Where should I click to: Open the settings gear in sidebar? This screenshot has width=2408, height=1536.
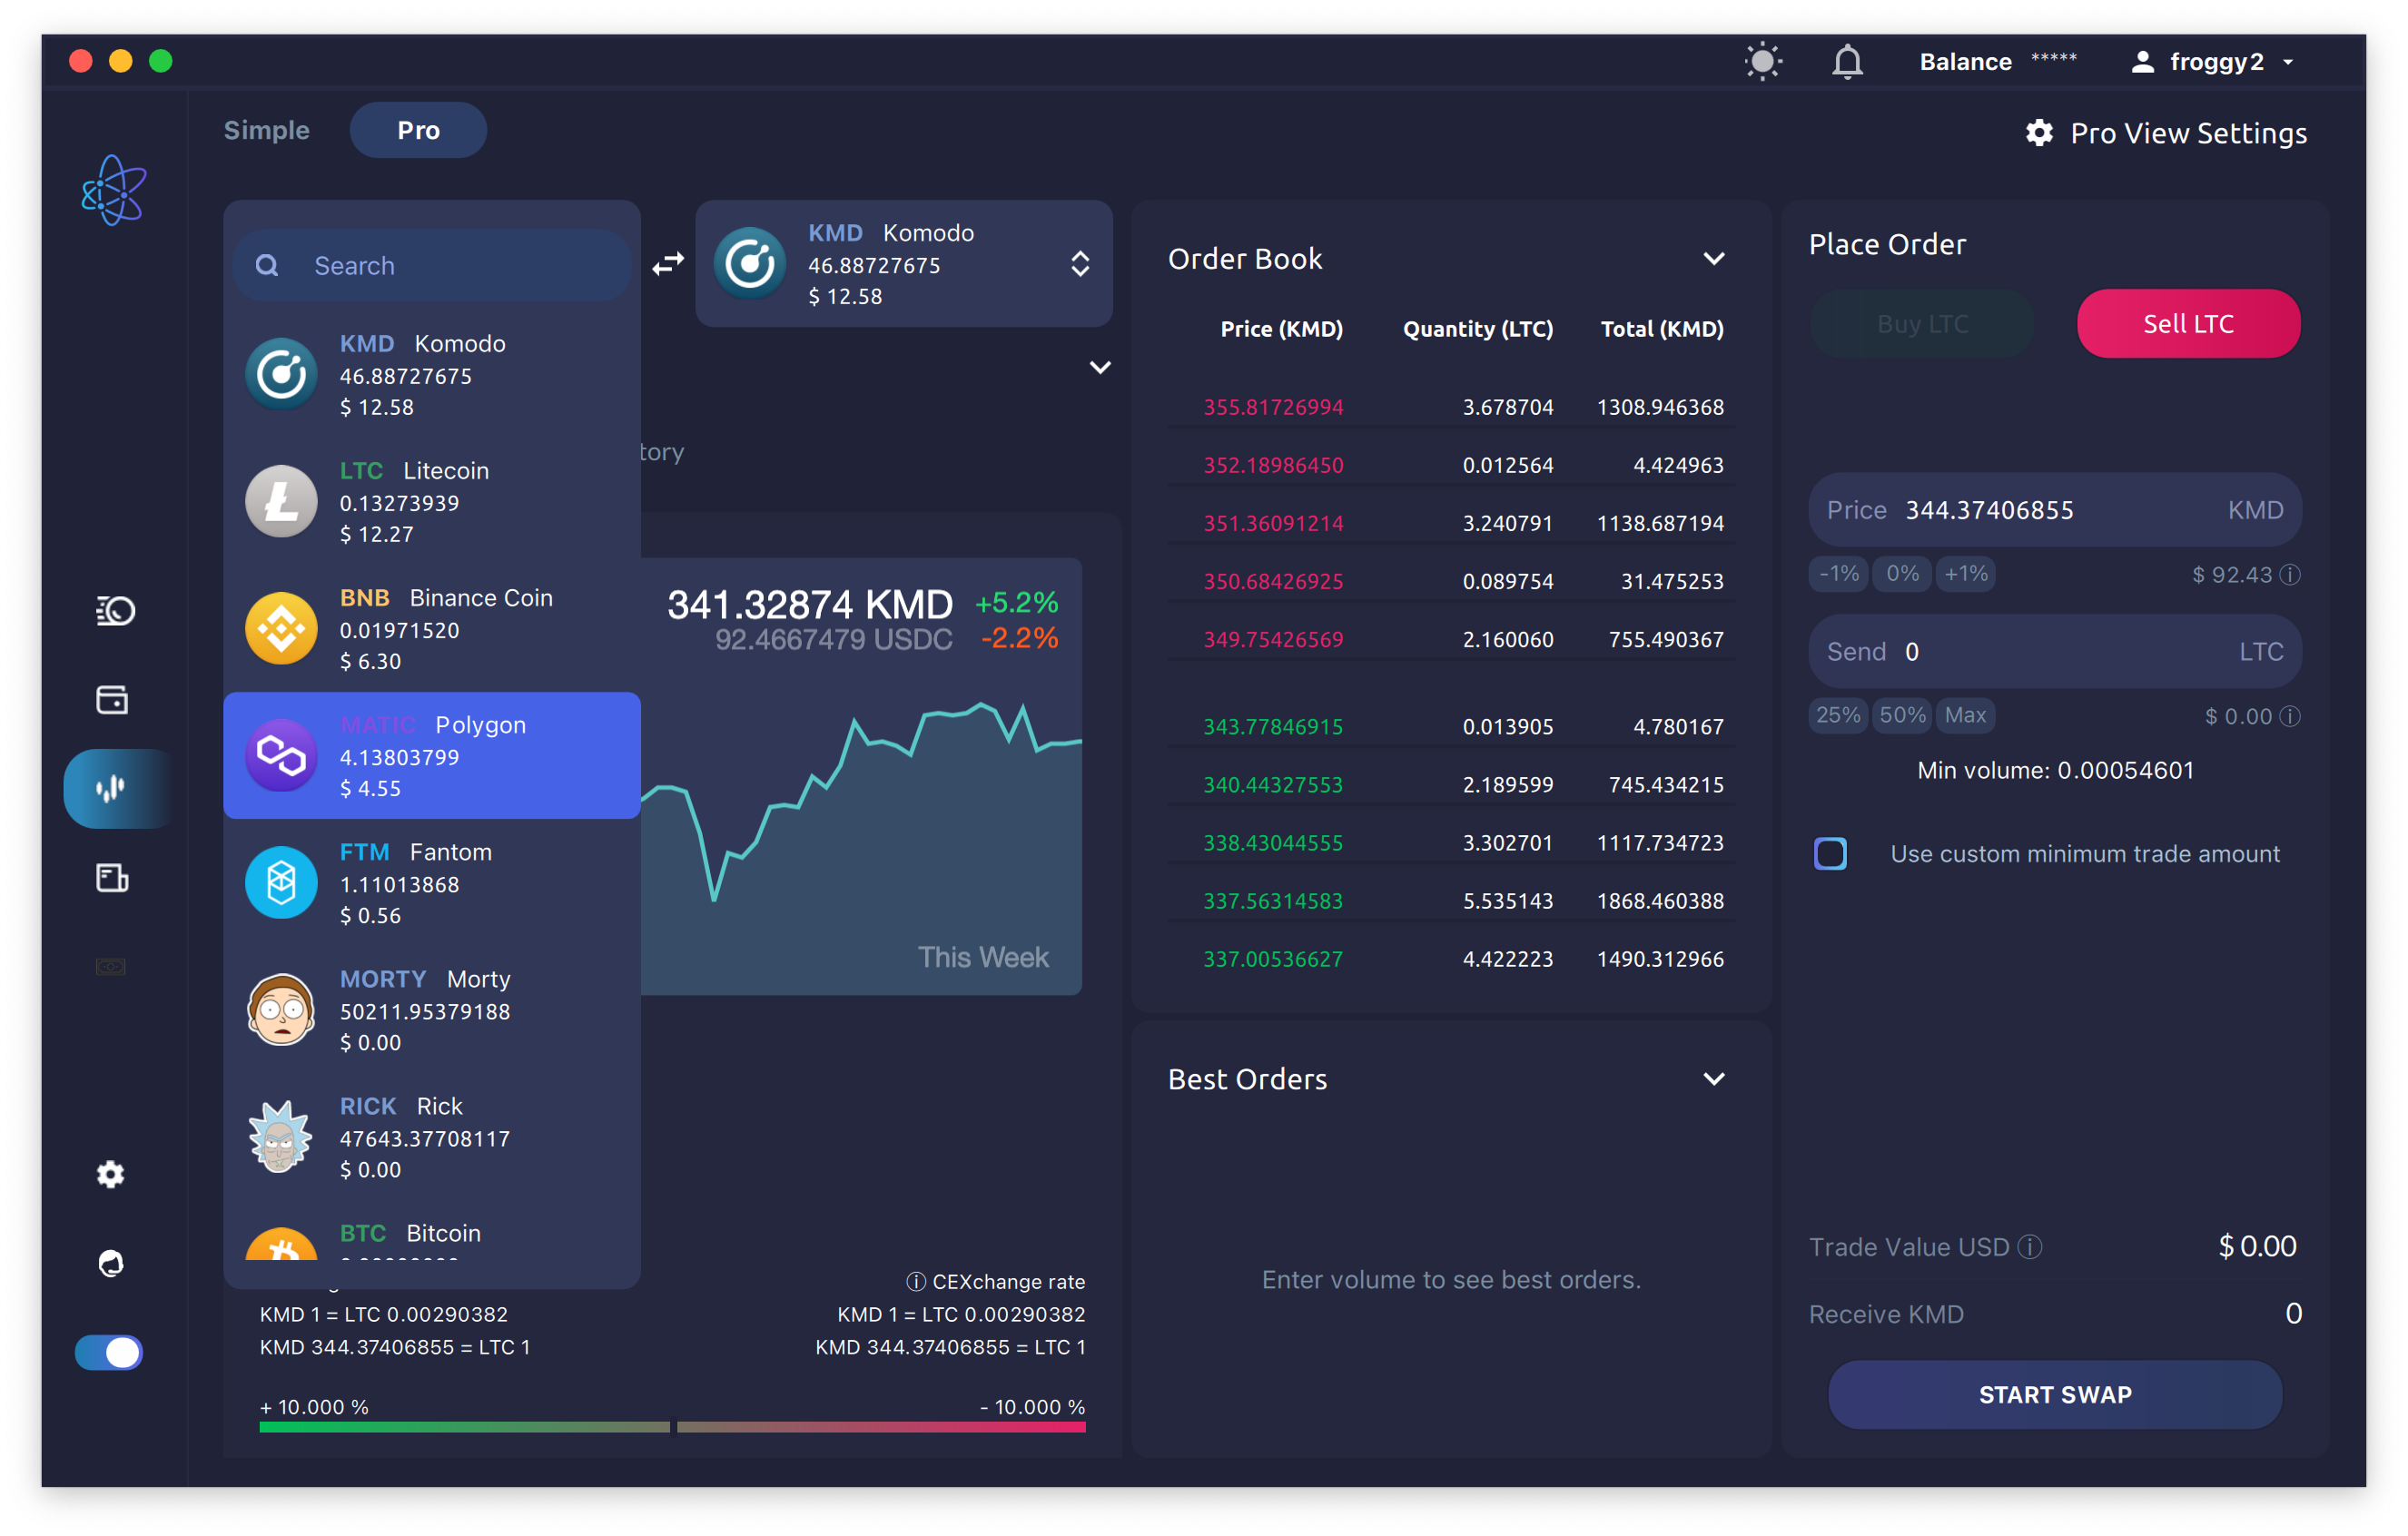click(x=110, y=1174)
